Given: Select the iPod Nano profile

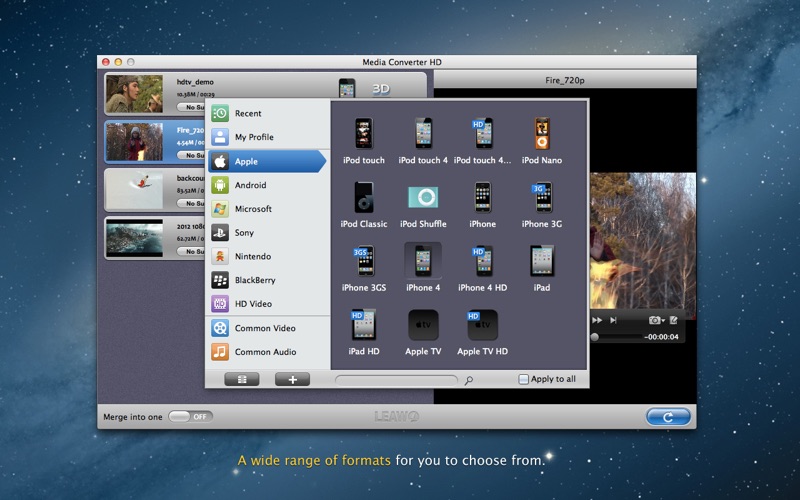Looking at the screenshot, I should pyautogui.click(x=542, y=140).
